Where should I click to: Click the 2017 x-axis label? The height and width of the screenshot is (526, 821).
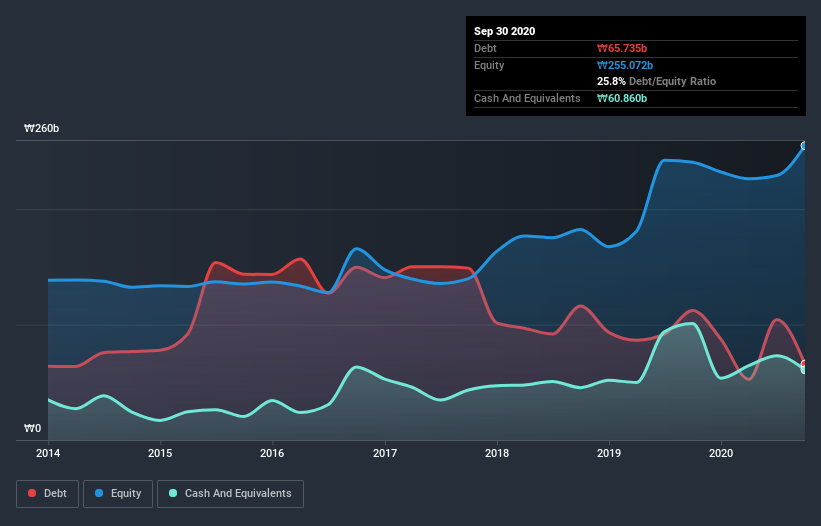click(384, 453)
